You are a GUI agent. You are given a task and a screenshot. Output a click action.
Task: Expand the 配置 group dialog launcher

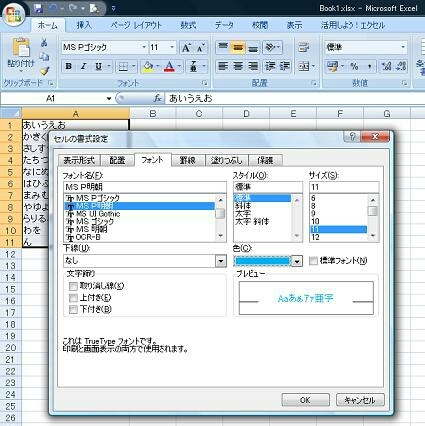pyautogui.click(x=314, y=83)
